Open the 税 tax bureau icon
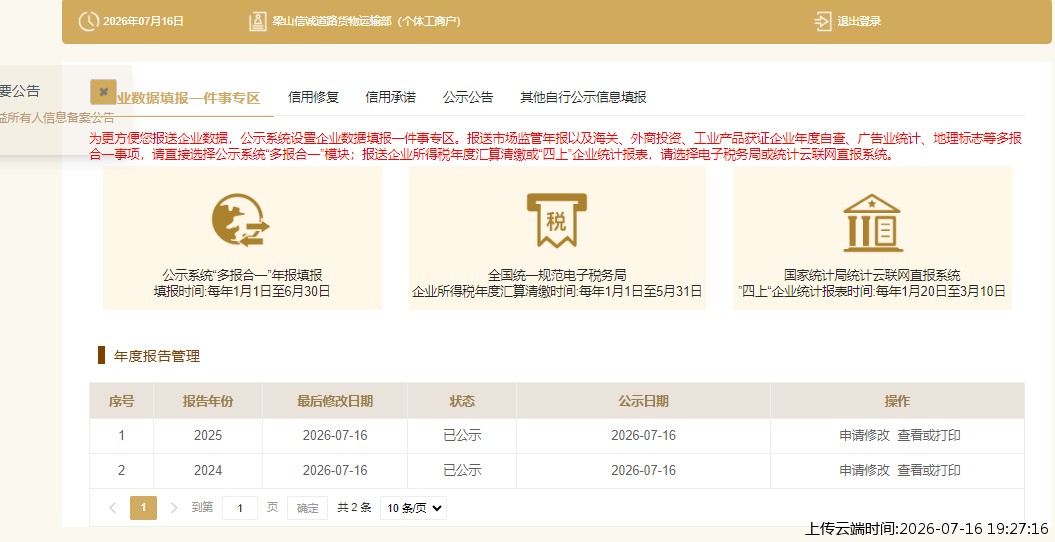 [556, 221]
